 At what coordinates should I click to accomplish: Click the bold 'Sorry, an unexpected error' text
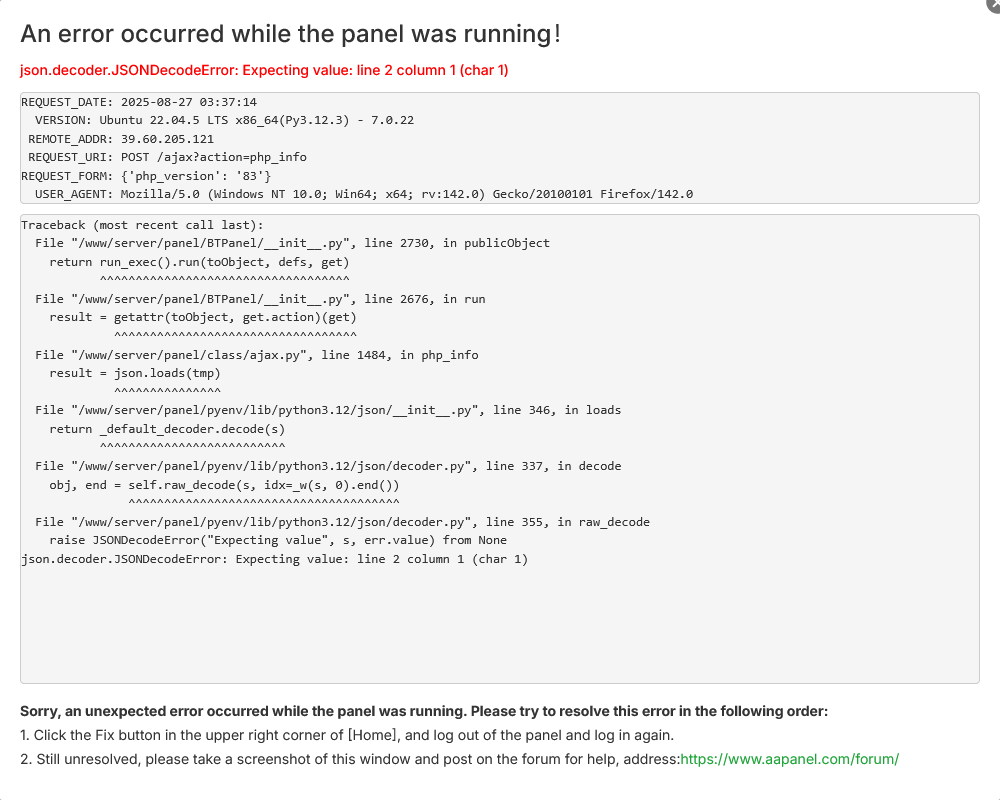pyautogui.click(x=424, y=712)
